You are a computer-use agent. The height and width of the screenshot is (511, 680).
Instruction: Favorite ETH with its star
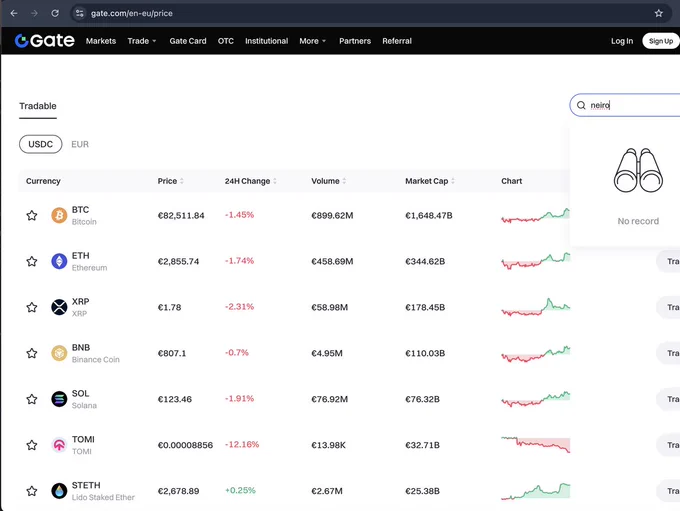(32, 261)
